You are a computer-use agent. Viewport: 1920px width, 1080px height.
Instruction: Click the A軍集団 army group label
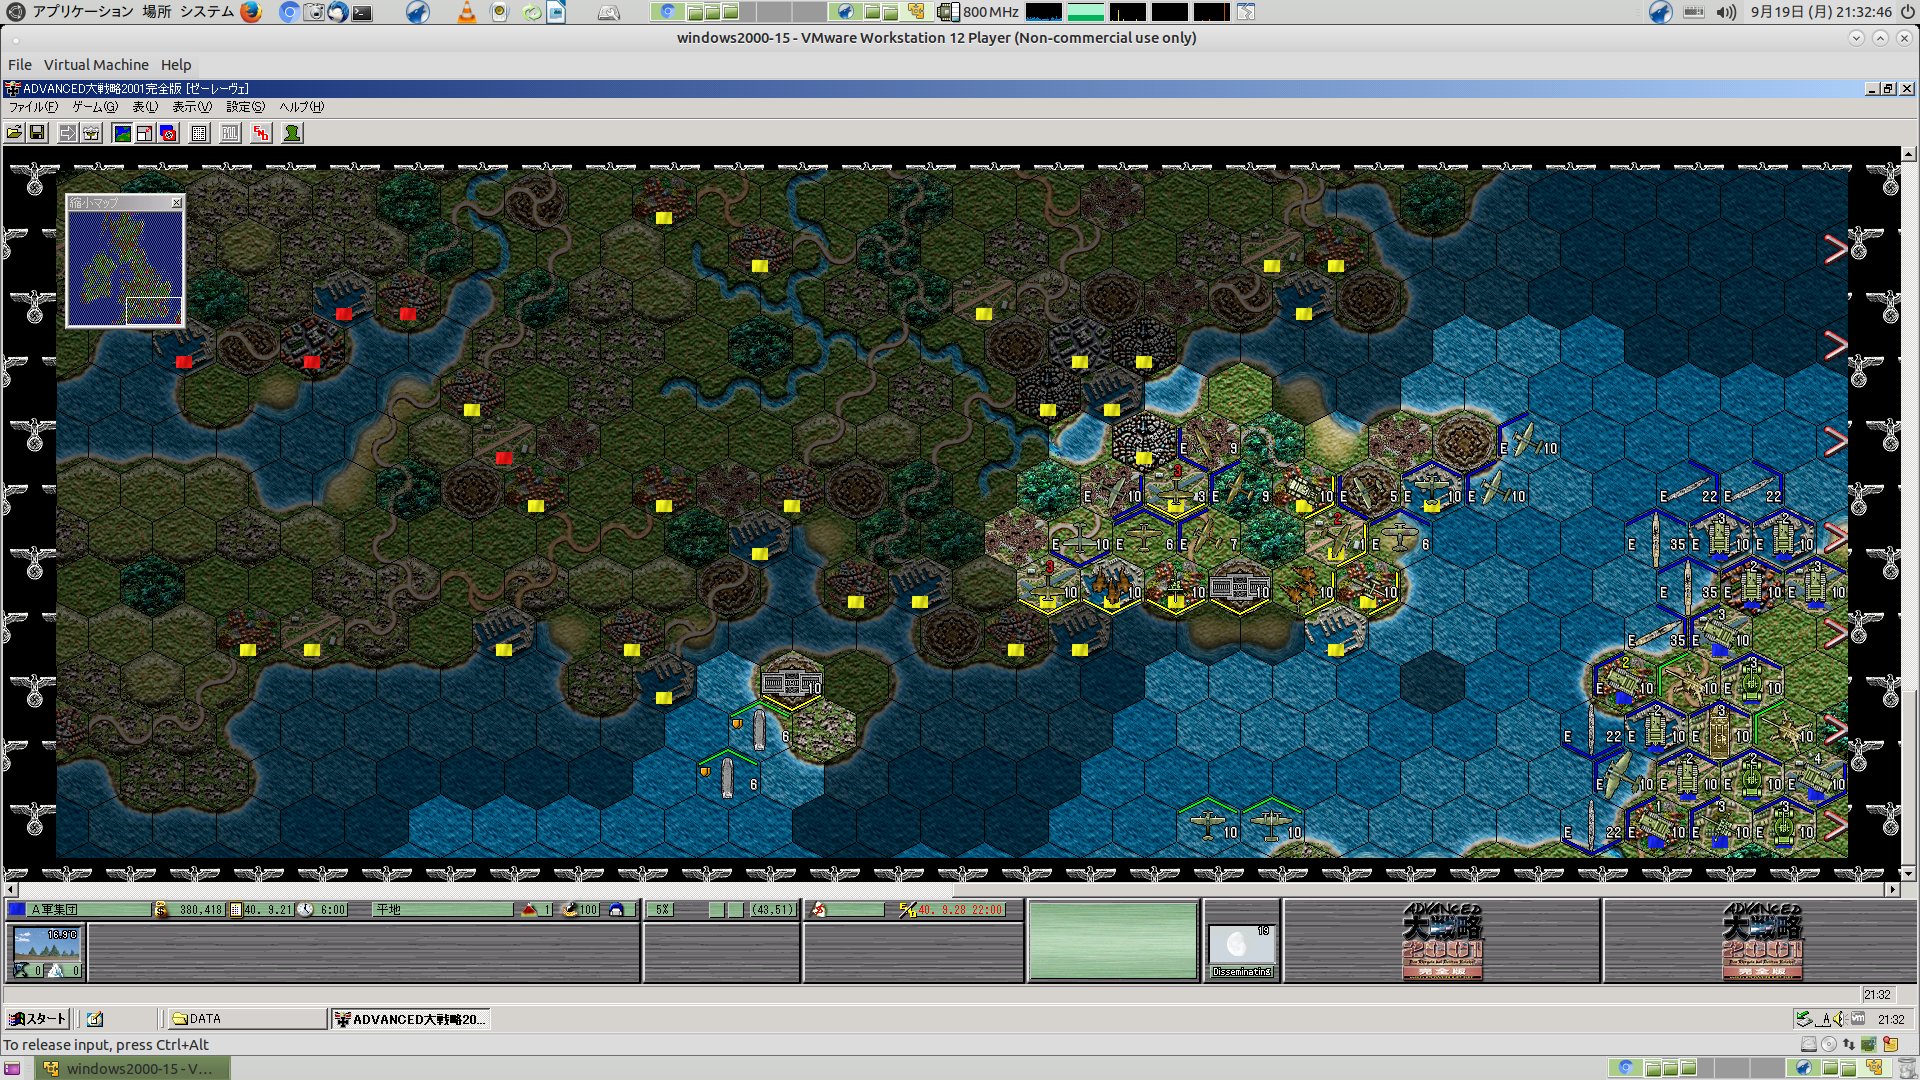pos(54,910)
